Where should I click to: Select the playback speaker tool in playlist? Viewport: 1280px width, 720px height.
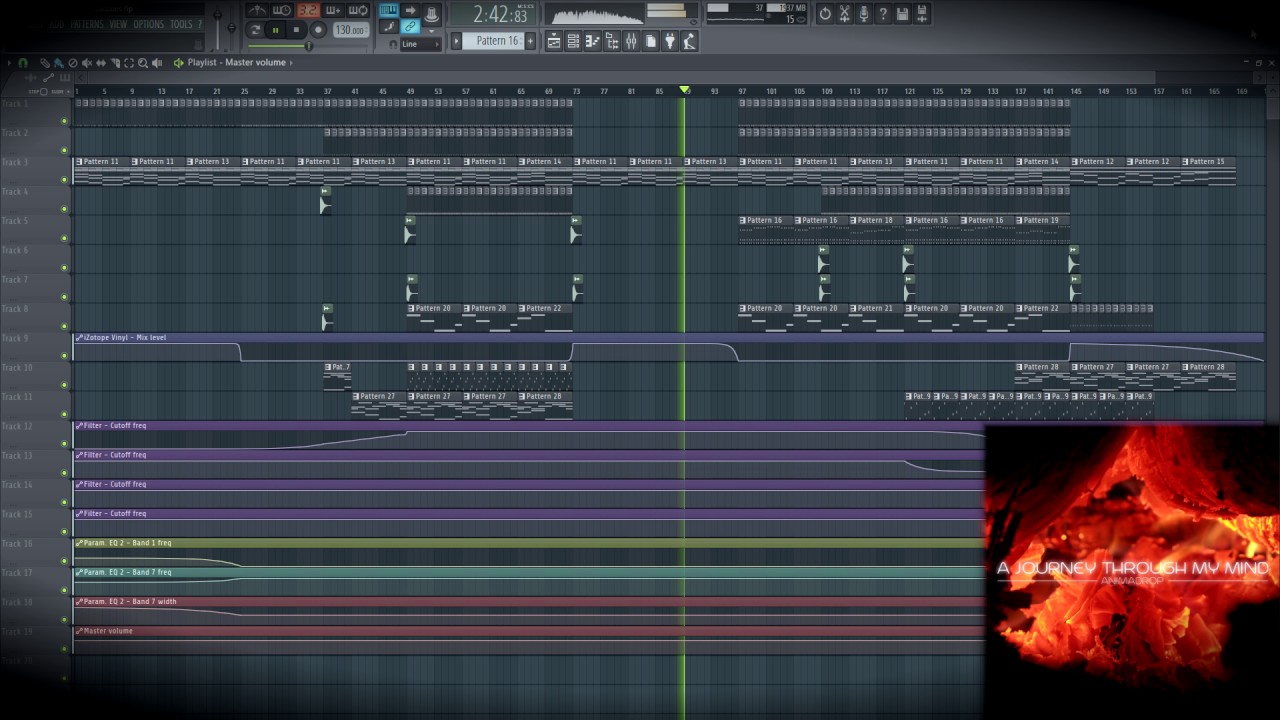pyautogui.click(x=156, y=62)
